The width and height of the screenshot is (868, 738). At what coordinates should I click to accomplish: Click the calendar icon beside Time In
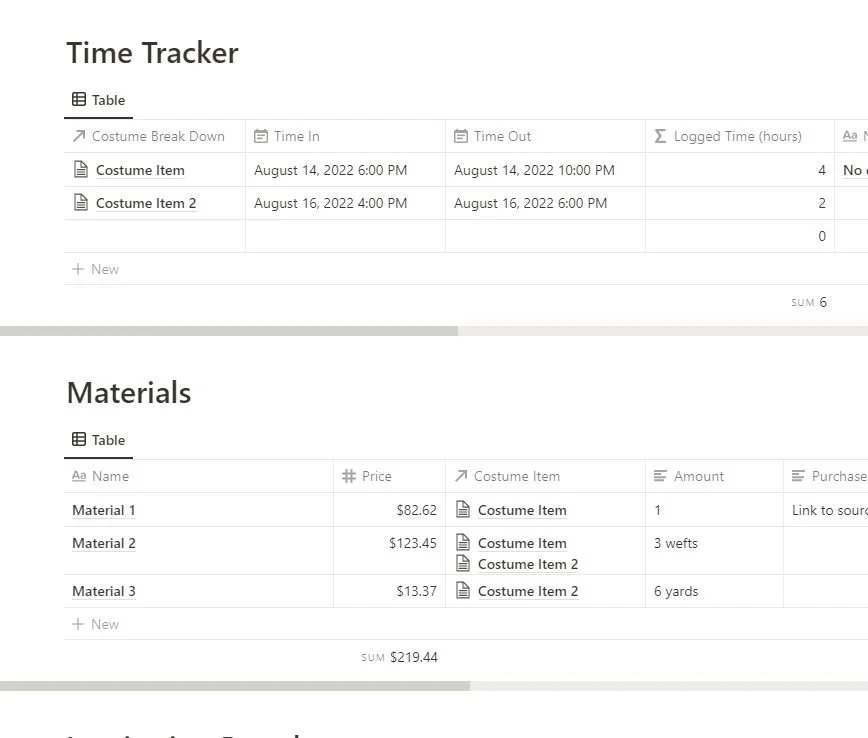click(261, 136)
